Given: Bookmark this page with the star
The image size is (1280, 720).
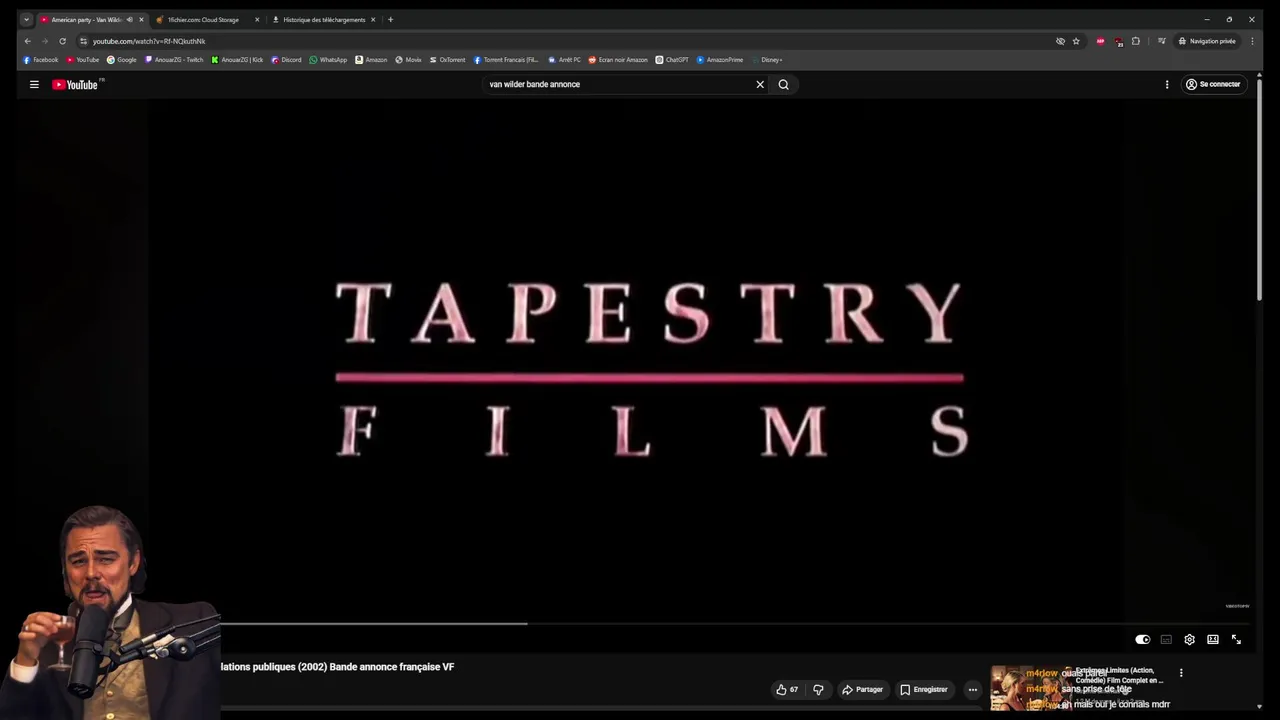Looking at the screenshot, I should pyautogui.click(x=1076, y=41).
